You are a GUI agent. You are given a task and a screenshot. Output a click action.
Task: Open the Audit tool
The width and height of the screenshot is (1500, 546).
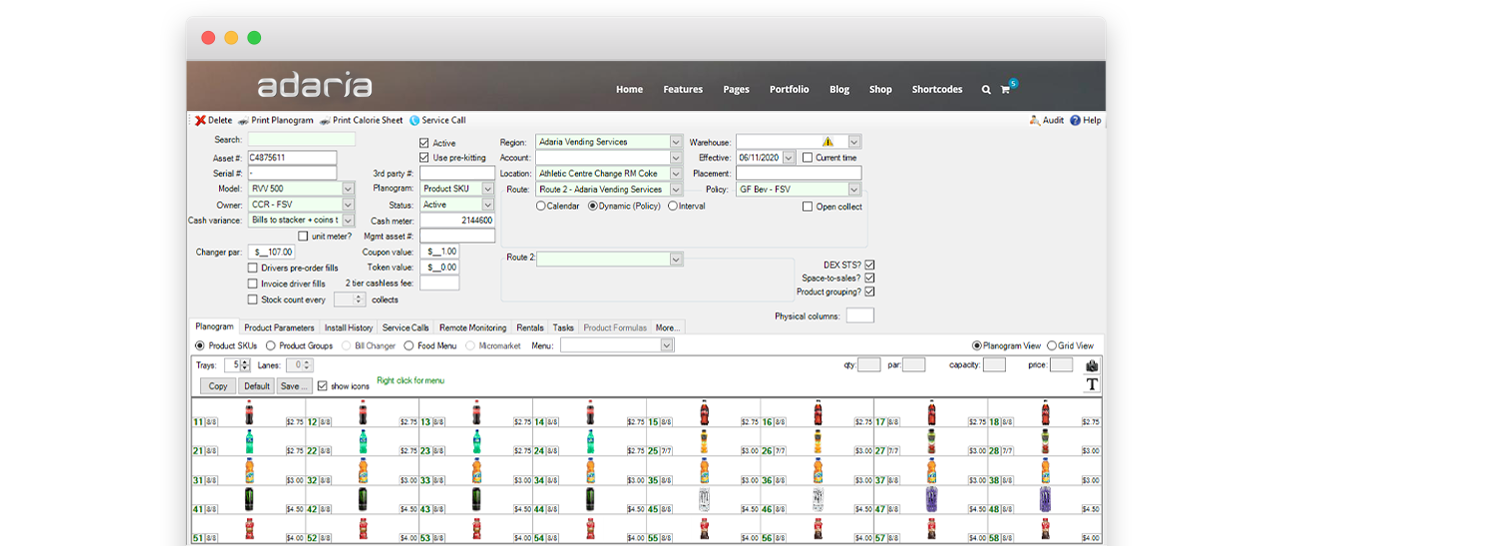[1034, 120]
